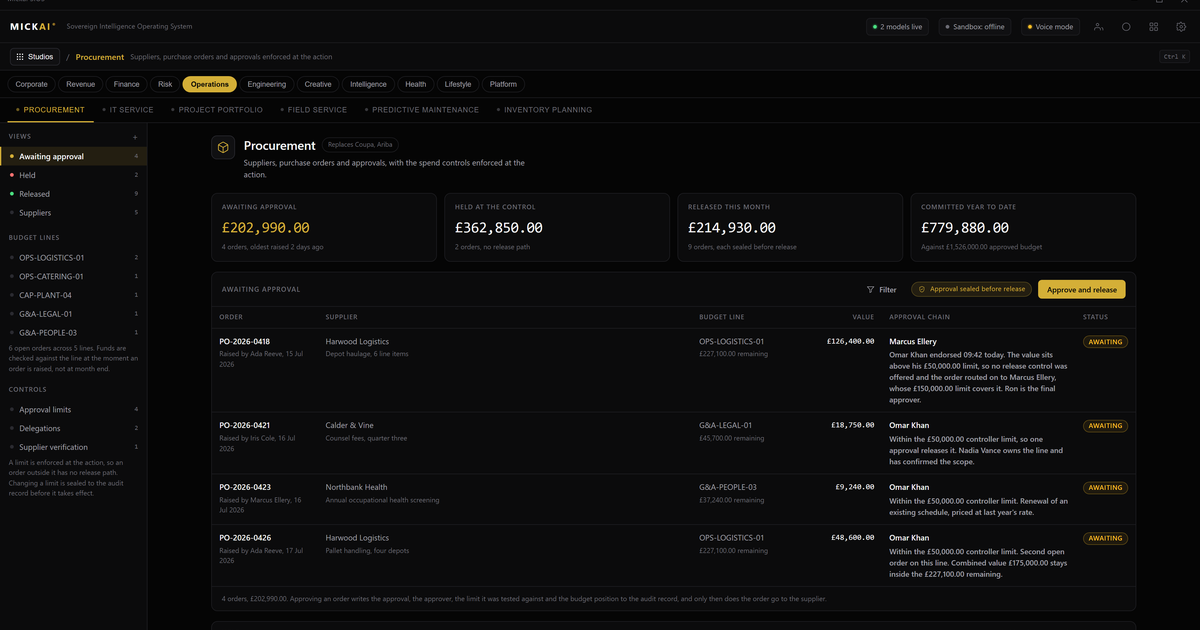Open the Awaiting Approval summary card

(x=324, y=227)
